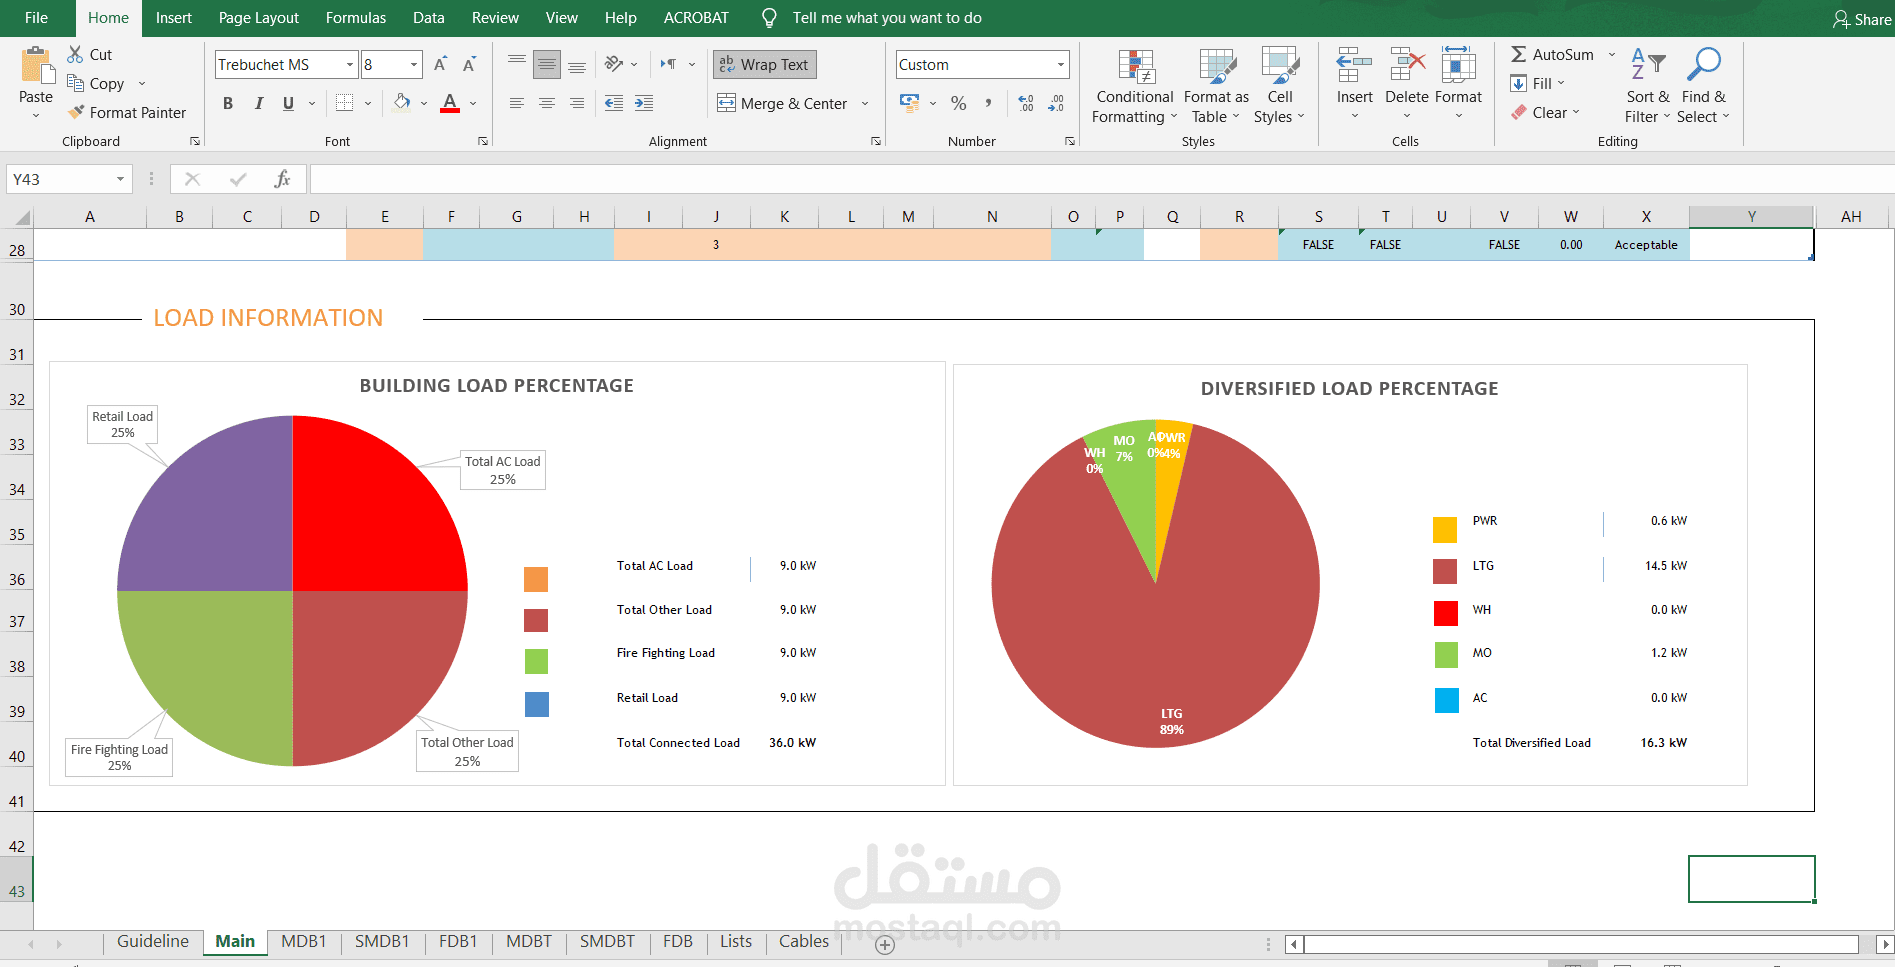Open the font size dropdown

414,65
